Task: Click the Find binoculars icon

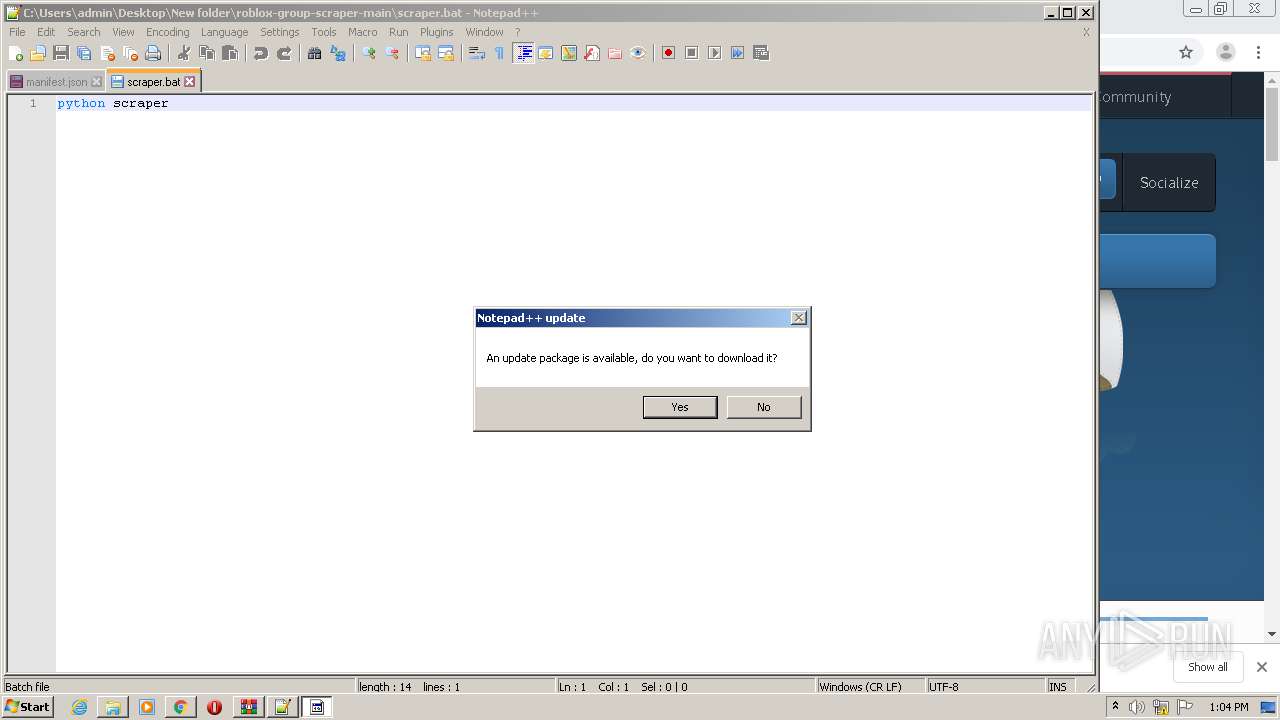Action: (x=315, y=53)
